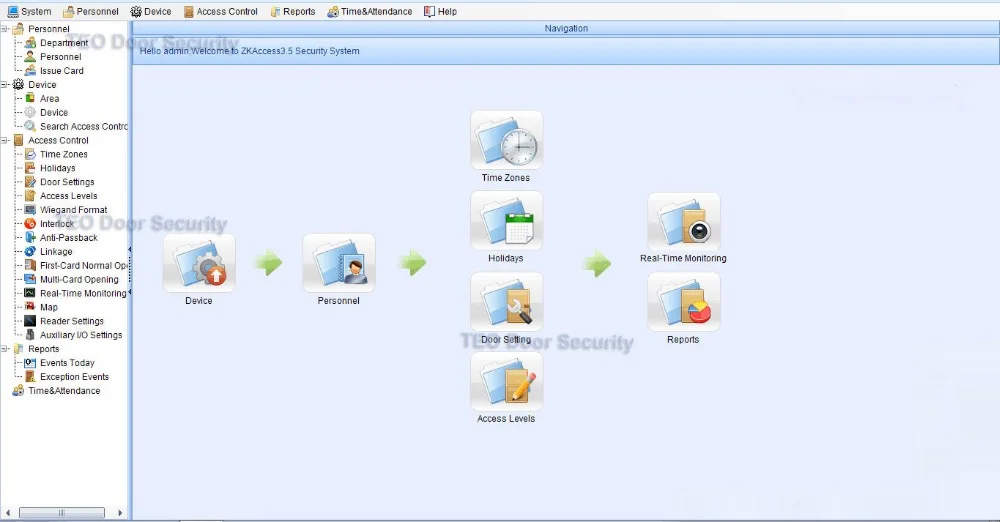Select Real-Time Monitoring in the sidebar tree
The width and height of the screenshot is (1000, 522).
(83, 293)
